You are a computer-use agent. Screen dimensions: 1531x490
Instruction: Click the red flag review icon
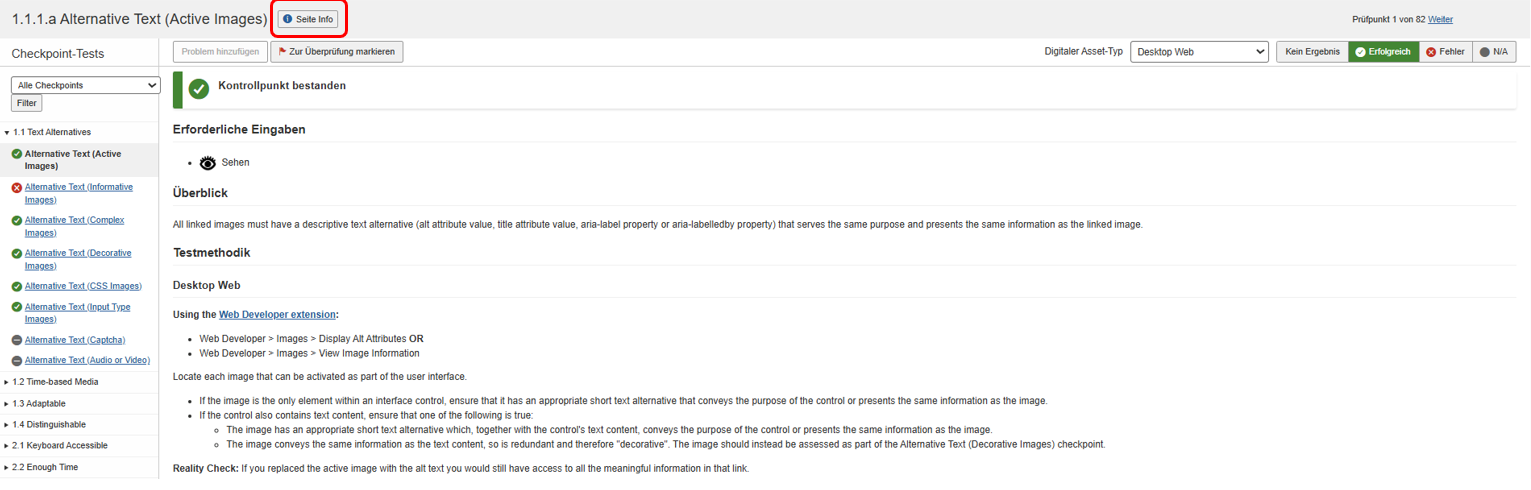click(x=283, y=51)
